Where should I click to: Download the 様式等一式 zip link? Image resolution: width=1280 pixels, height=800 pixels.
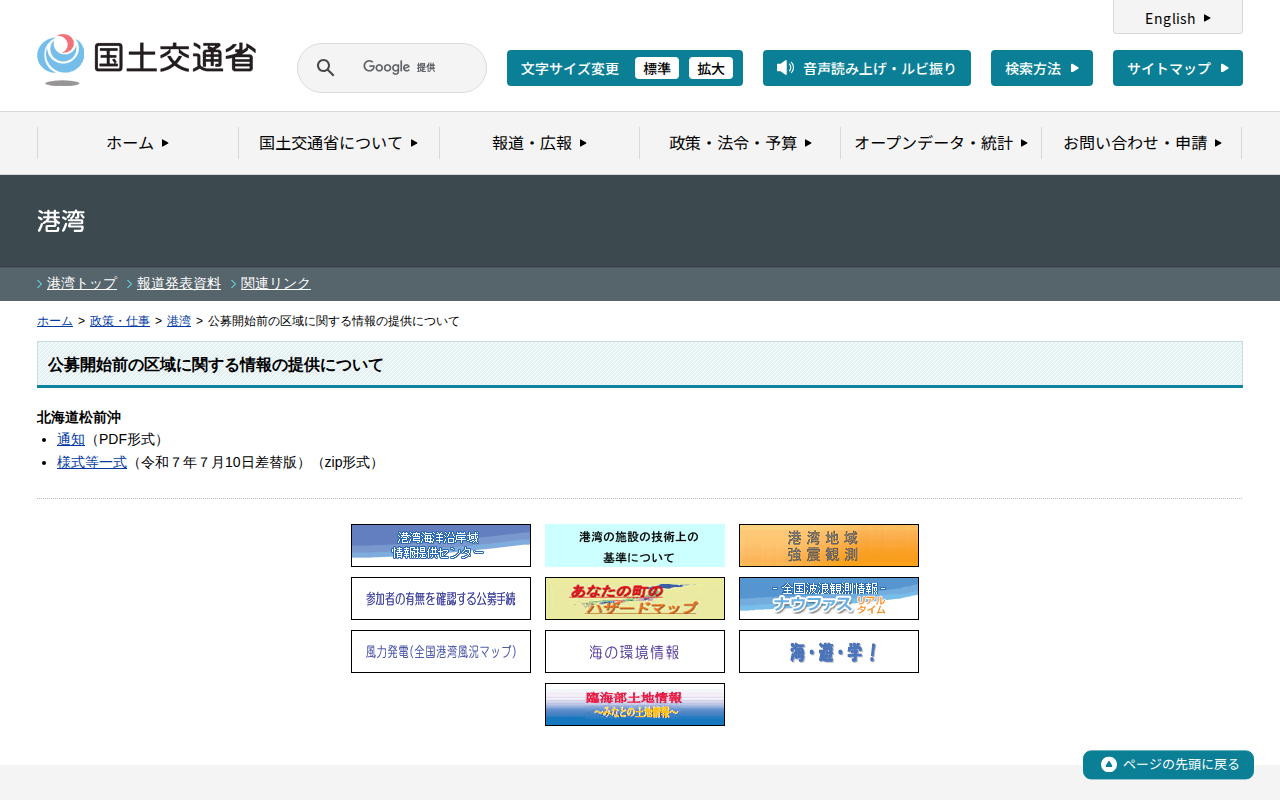pyautogui.click(x=92, y=462)
